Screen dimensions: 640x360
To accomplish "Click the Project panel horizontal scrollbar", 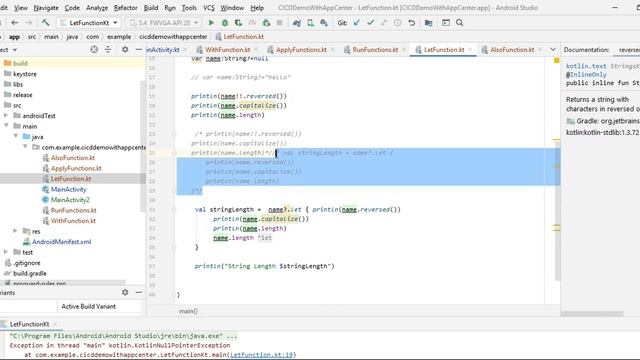I will 63,282.
